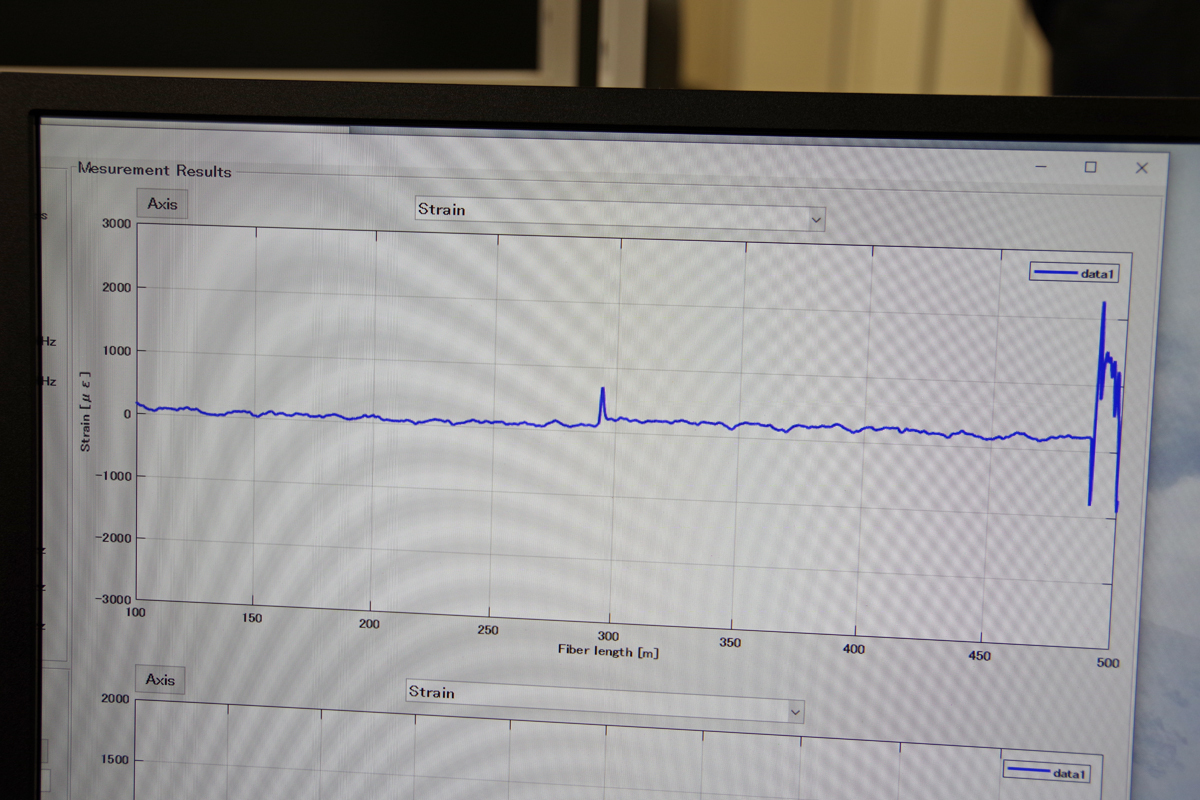Screen dimensions: 1200x800
Task: Click the 1500 tick on the lower plot
Action: [116, 759]
